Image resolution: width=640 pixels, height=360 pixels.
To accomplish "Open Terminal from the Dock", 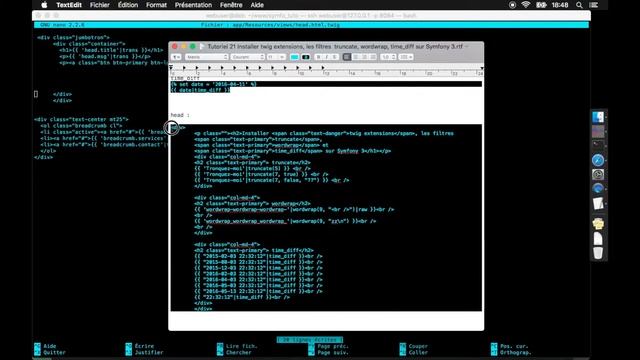I will [598, 145].
